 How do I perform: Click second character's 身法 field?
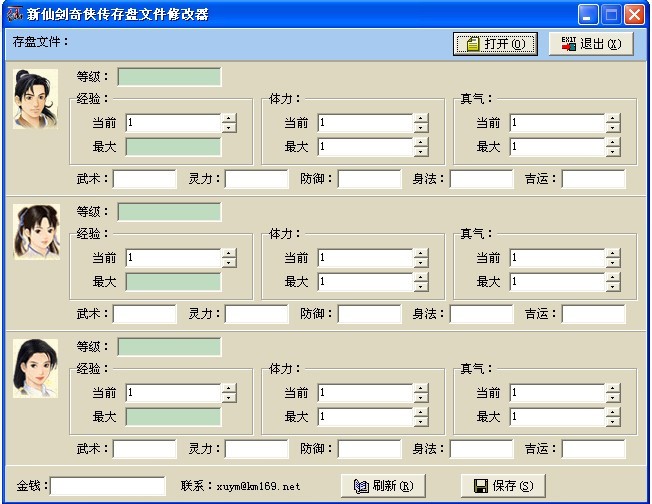tap(482, 314)
